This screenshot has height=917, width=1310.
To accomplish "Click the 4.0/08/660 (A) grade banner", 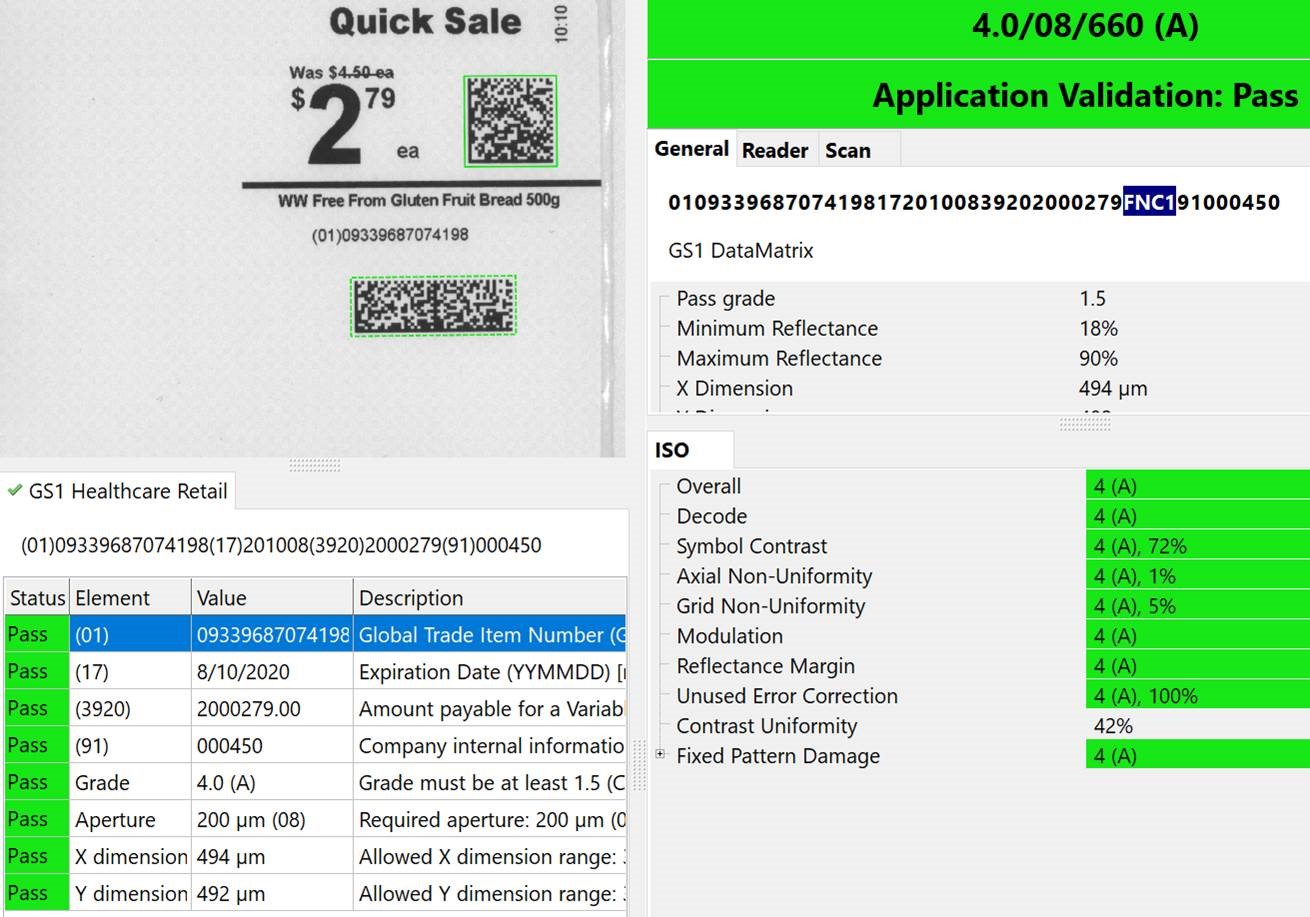I will click(x=979, y=28).
